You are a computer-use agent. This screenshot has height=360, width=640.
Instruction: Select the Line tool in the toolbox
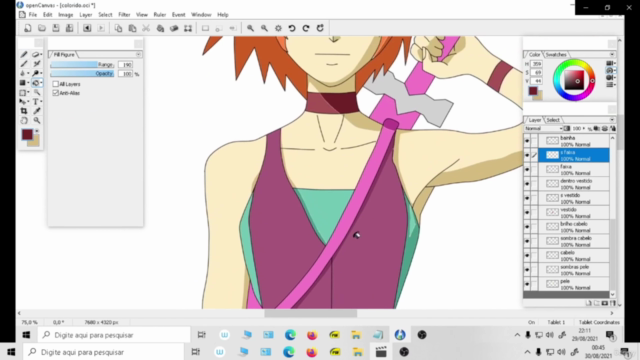[x=24, y=64]
